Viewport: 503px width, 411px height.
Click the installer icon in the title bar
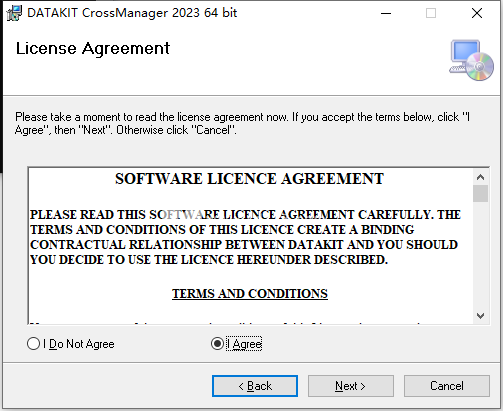[x=14, y=13]
